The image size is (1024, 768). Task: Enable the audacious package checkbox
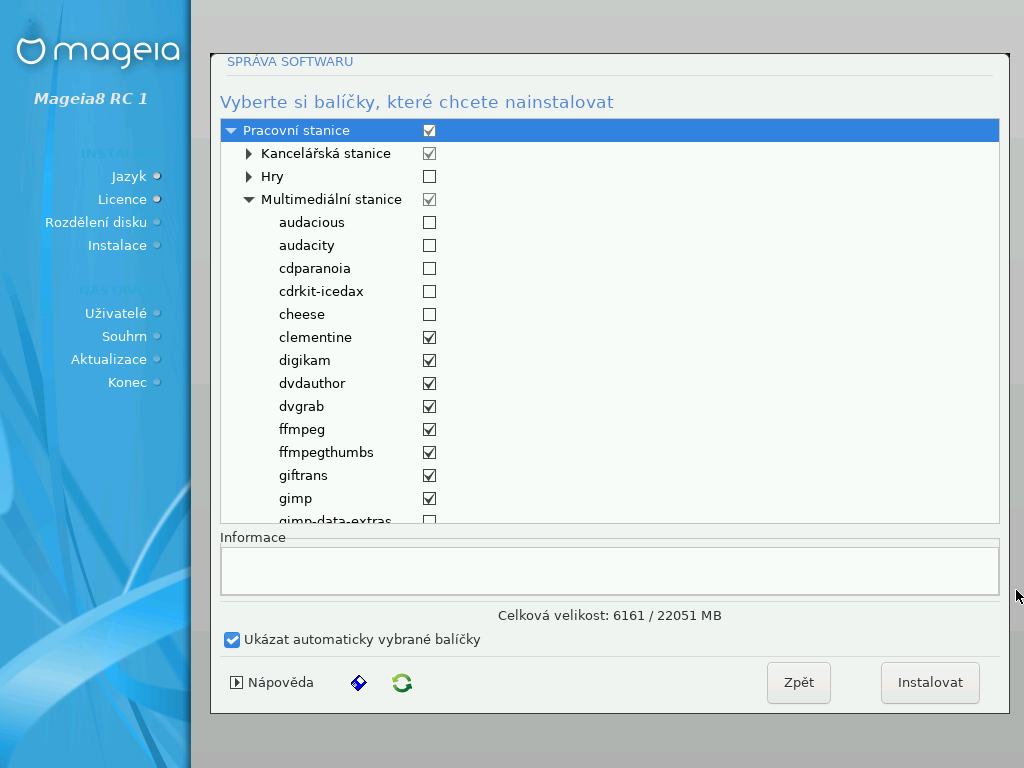tap(429, 223)
